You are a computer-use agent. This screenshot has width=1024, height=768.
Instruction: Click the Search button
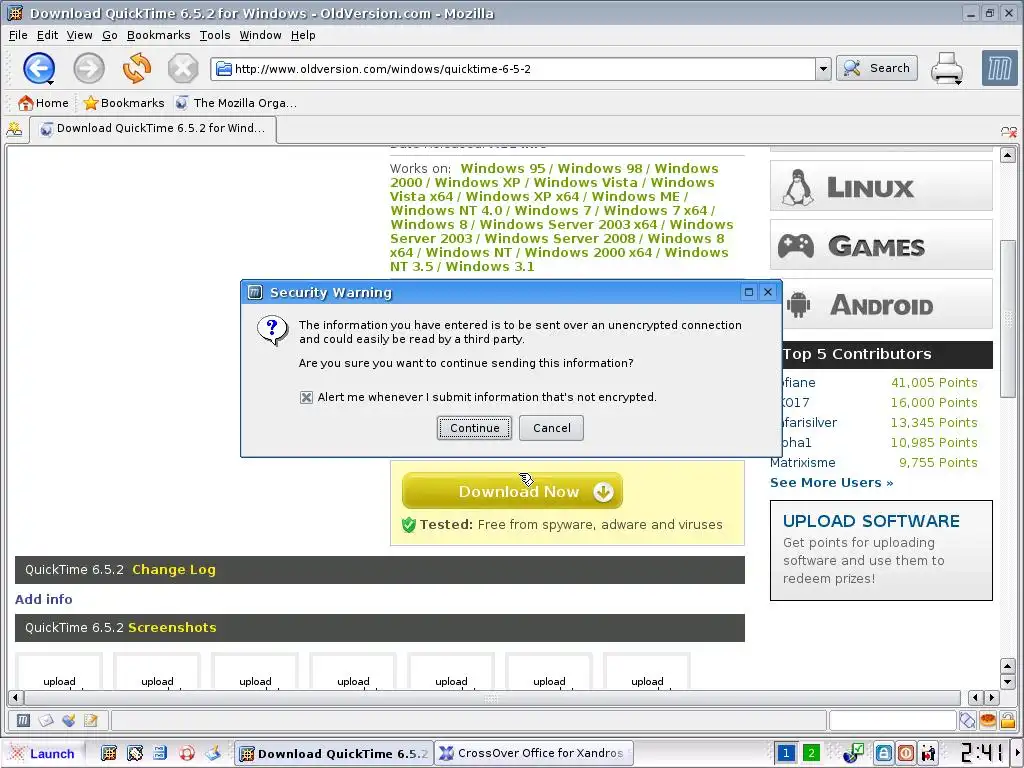click(876, 68)
